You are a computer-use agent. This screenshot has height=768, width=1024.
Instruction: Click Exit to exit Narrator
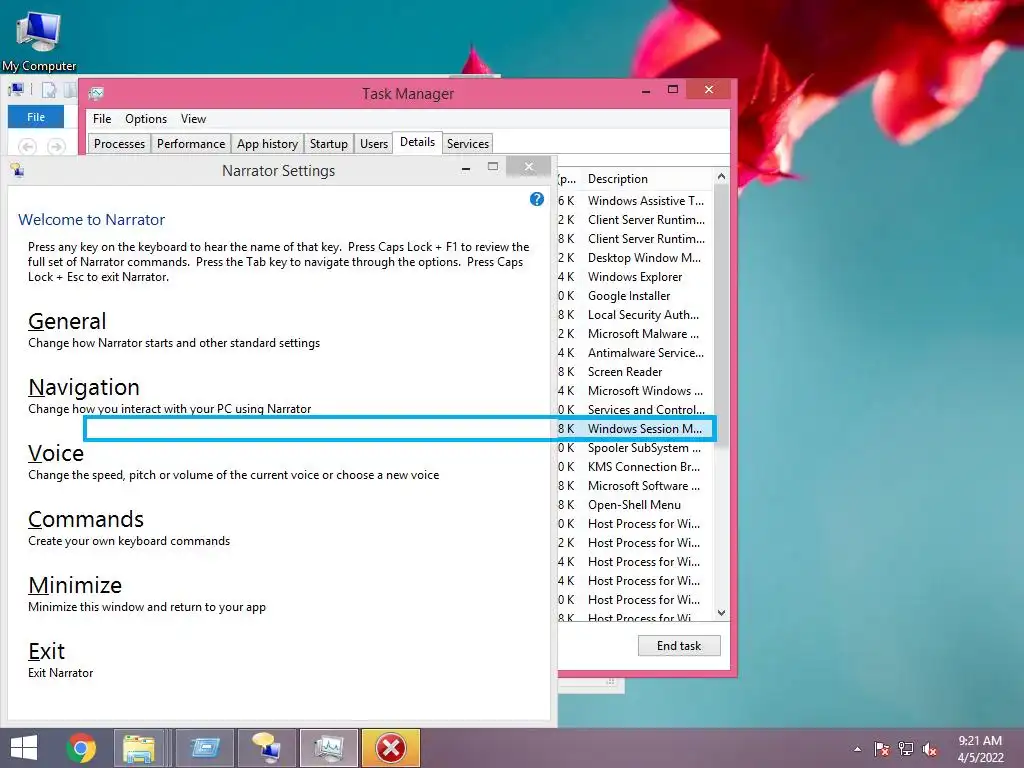tap(46, 651)
